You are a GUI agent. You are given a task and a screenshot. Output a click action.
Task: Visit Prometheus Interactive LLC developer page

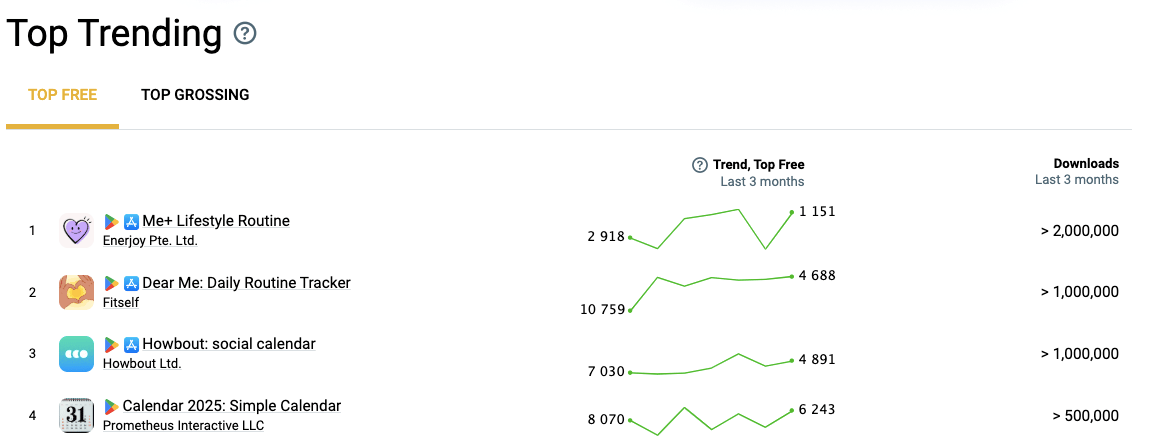tap(183, 426)
